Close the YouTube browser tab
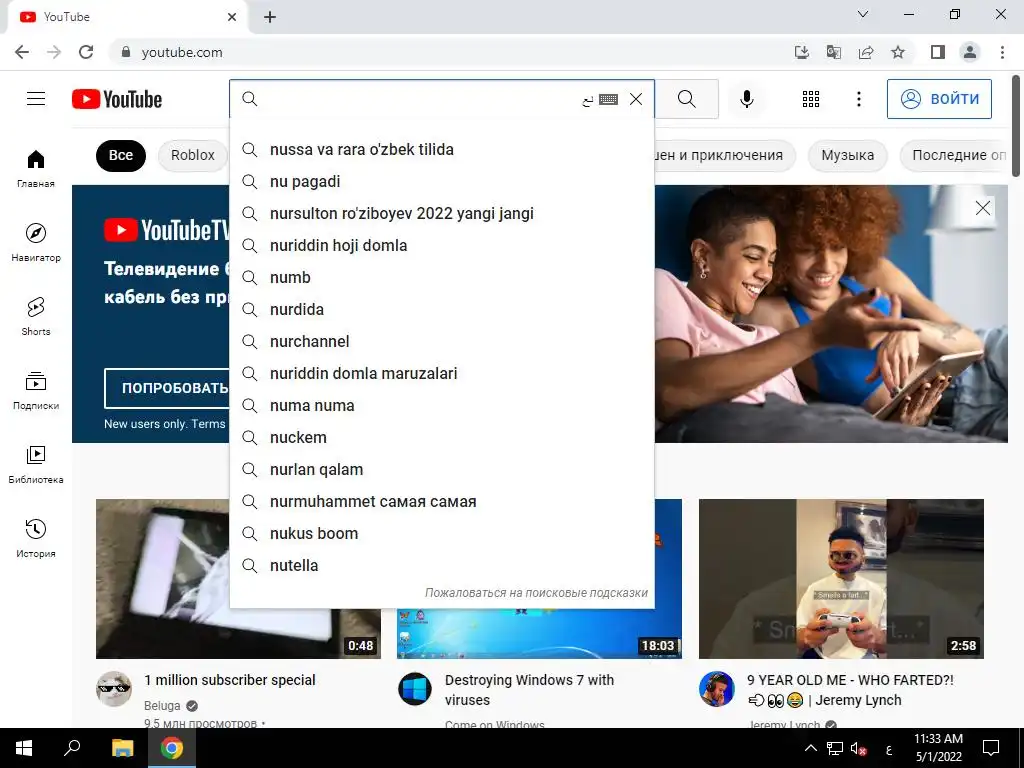The height and width of the screenshot is (768, 1024). pos(232,17)
